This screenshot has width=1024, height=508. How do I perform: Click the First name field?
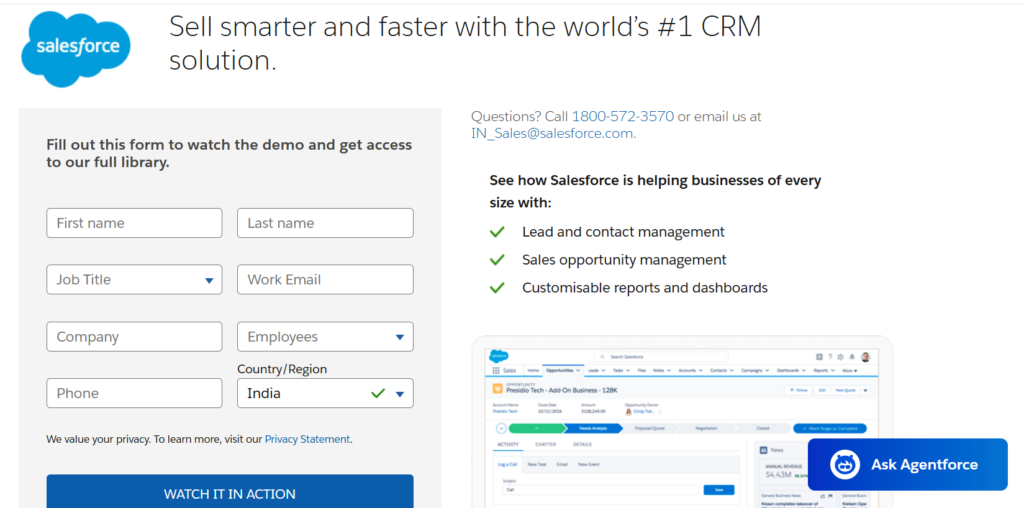(135, 223)
